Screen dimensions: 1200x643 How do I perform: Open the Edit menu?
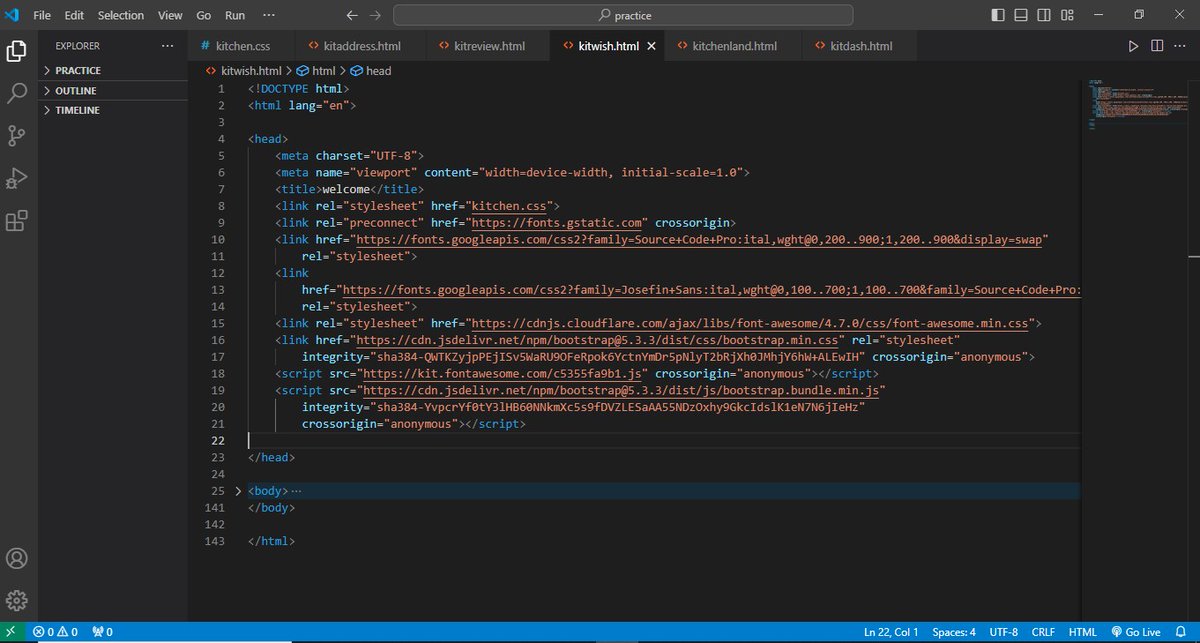[x=74, y=15]
